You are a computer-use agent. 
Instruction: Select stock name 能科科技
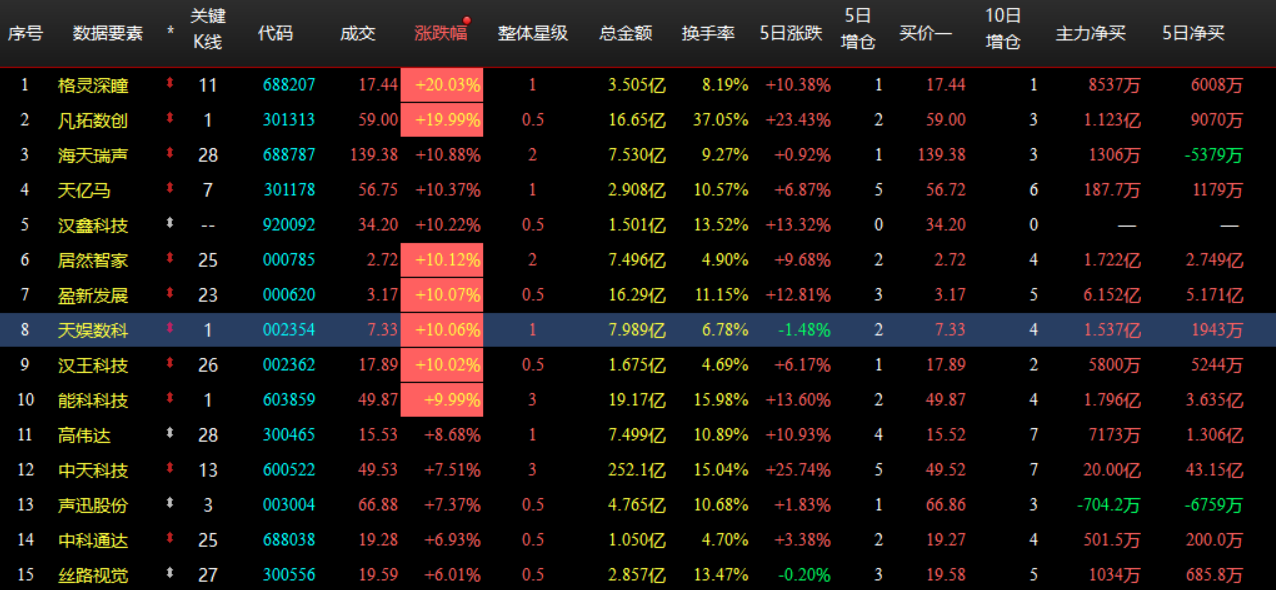pyautogui.click(x=93, y=400)
